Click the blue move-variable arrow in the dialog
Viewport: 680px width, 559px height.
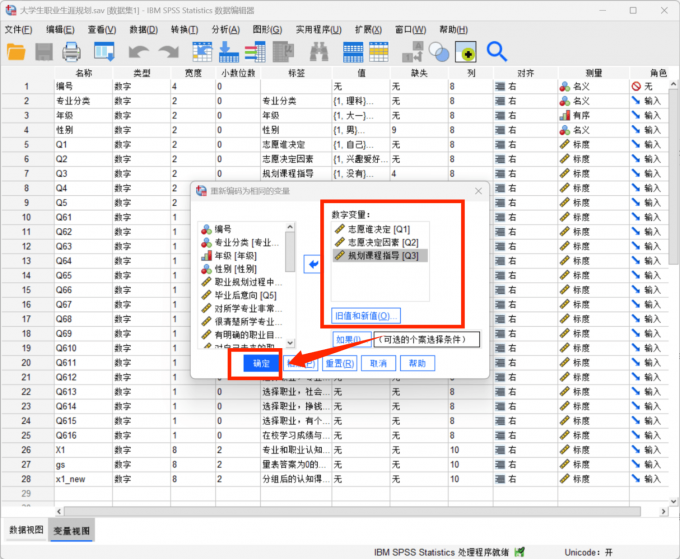[x=312, y=264]
